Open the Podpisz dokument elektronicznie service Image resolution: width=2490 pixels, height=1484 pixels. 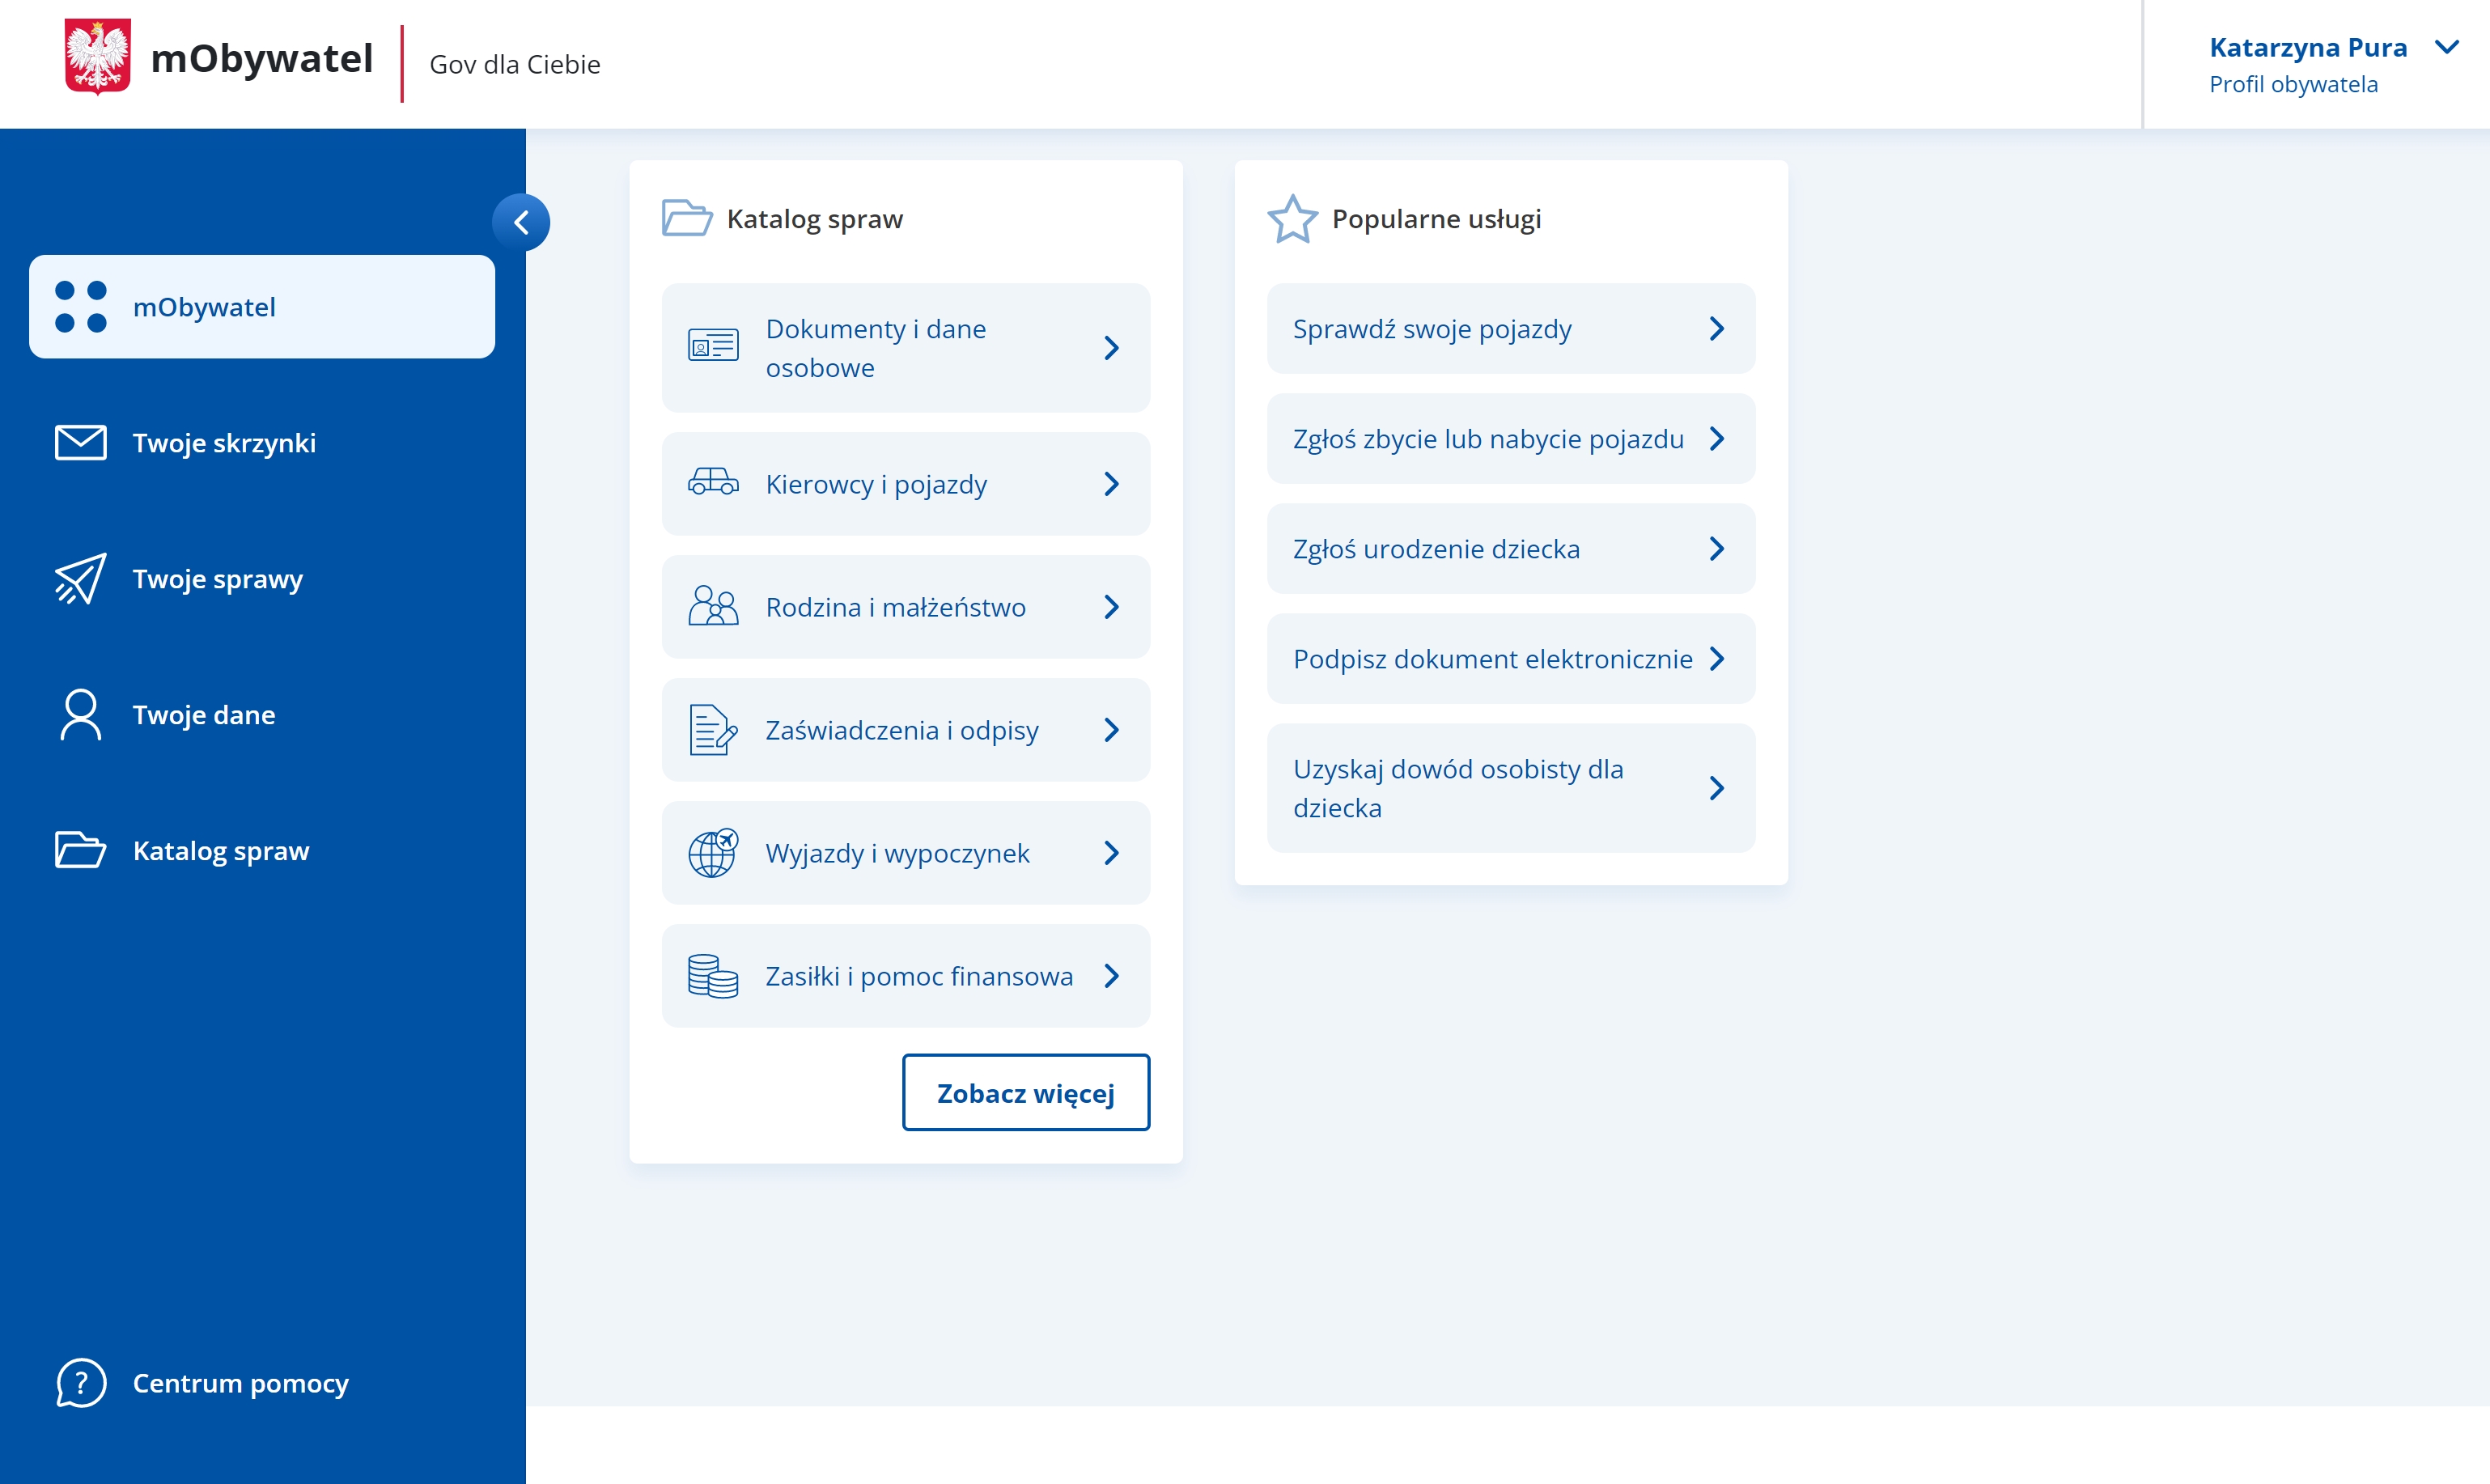click(1511, 658)
